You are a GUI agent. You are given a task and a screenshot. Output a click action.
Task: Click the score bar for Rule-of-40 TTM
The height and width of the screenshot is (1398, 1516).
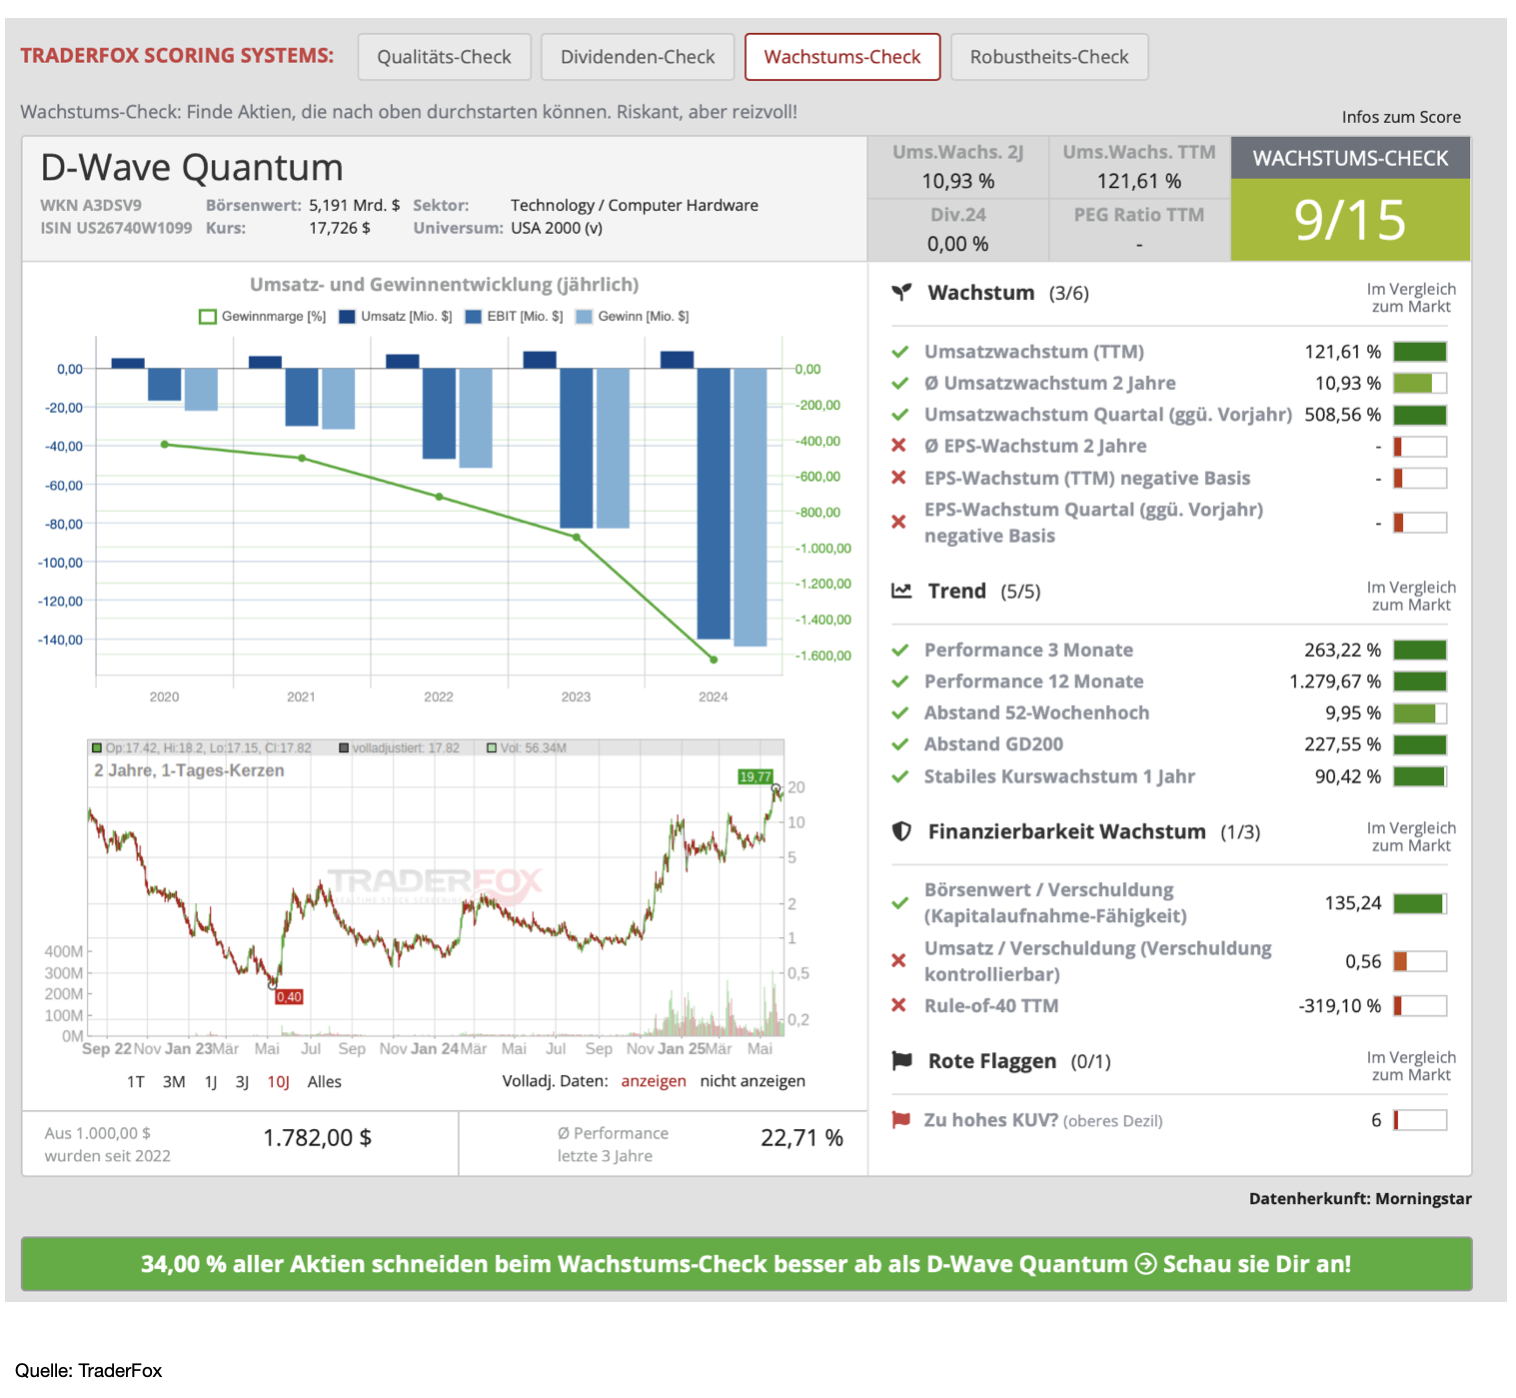1420,1005
